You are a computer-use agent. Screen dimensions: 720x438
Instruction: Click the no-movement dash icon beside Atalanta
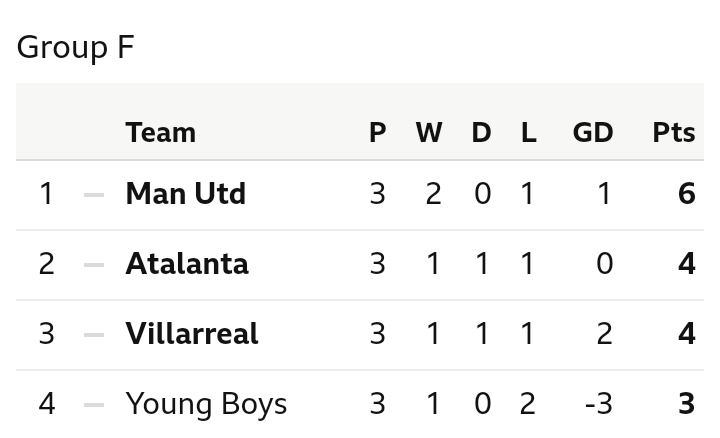pos(94,265)
